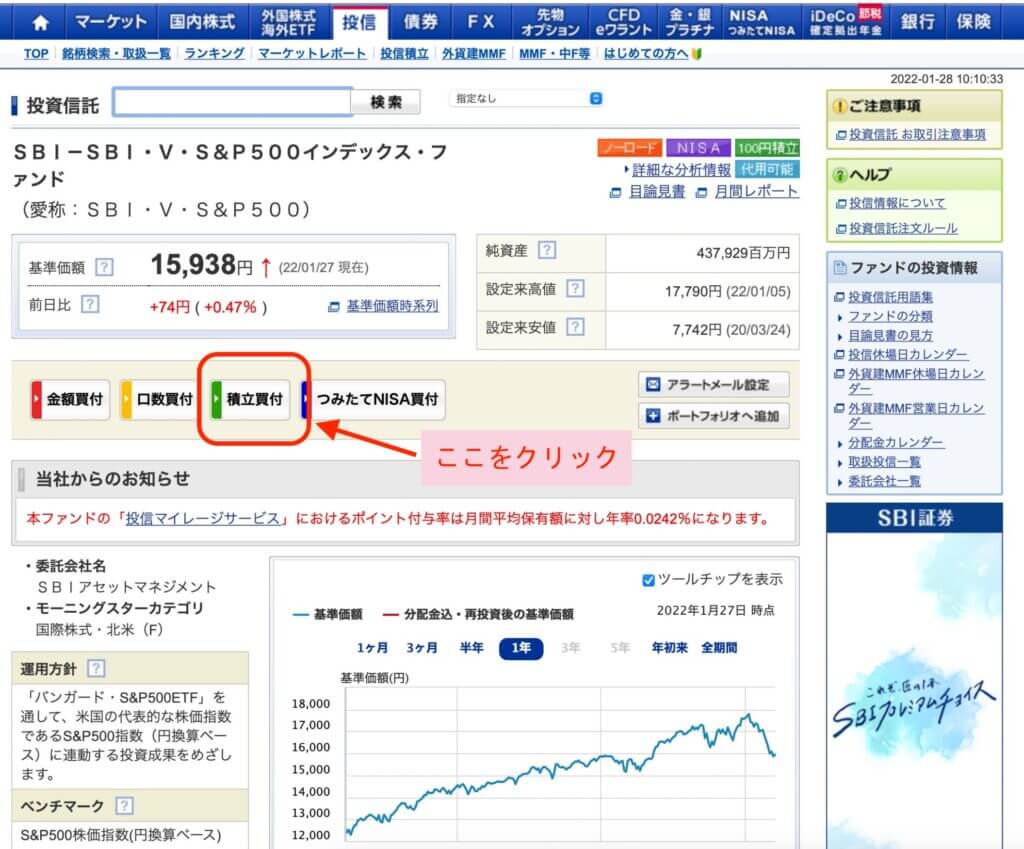Open the 保険 tab
This screenshot has width=1024, height=849.
click(x=974, y=22)
